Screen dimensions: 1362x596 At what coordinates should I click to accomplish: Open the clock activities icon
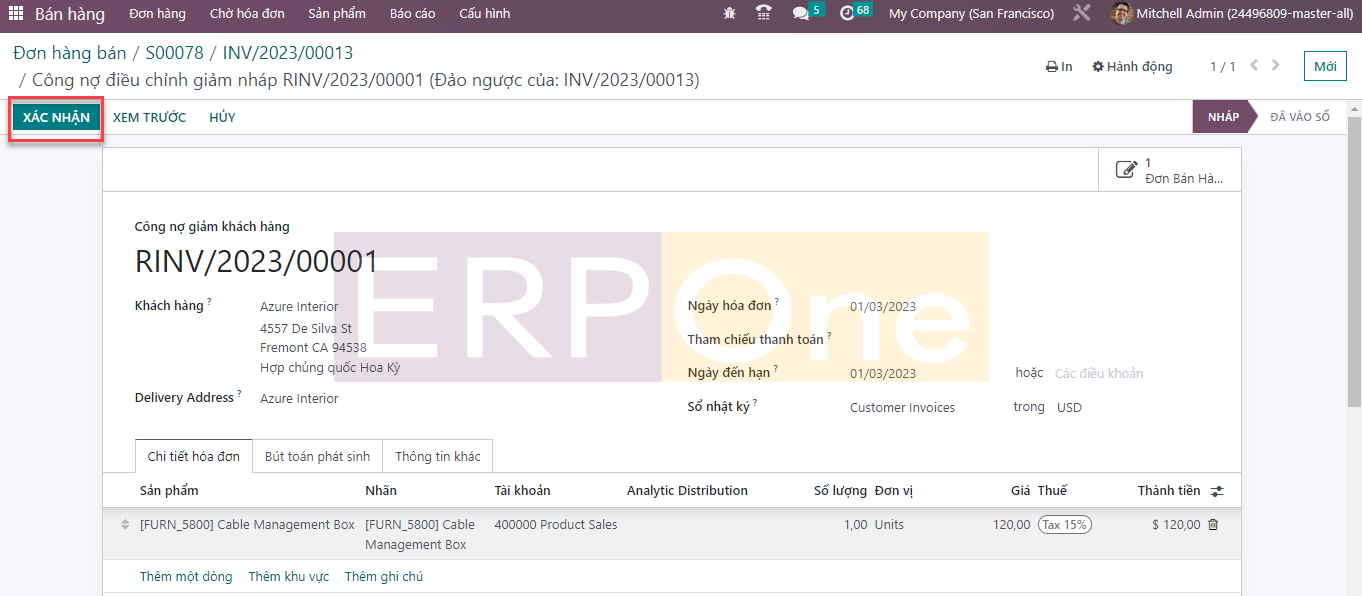click(848, 14)
